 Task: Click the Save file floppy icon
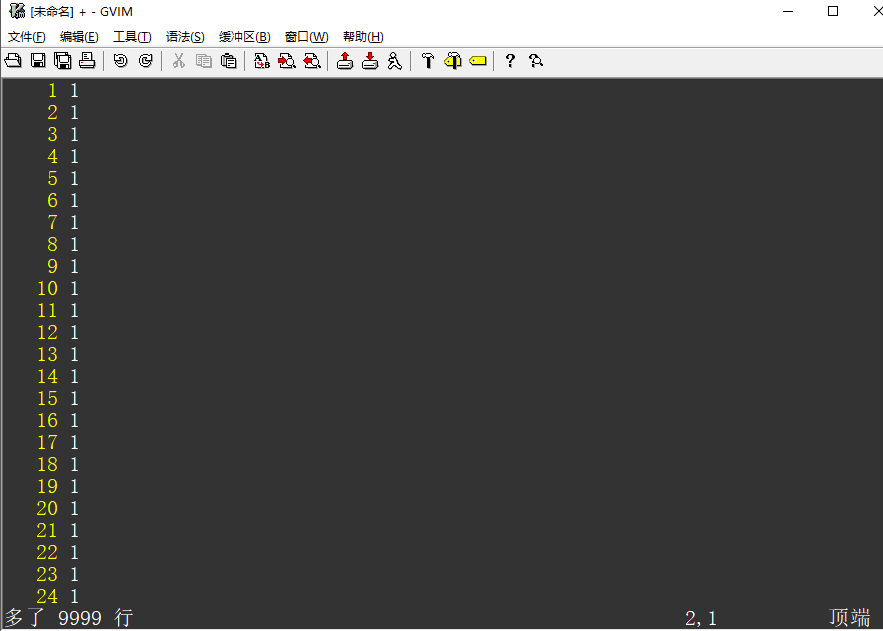coord(38,61)
